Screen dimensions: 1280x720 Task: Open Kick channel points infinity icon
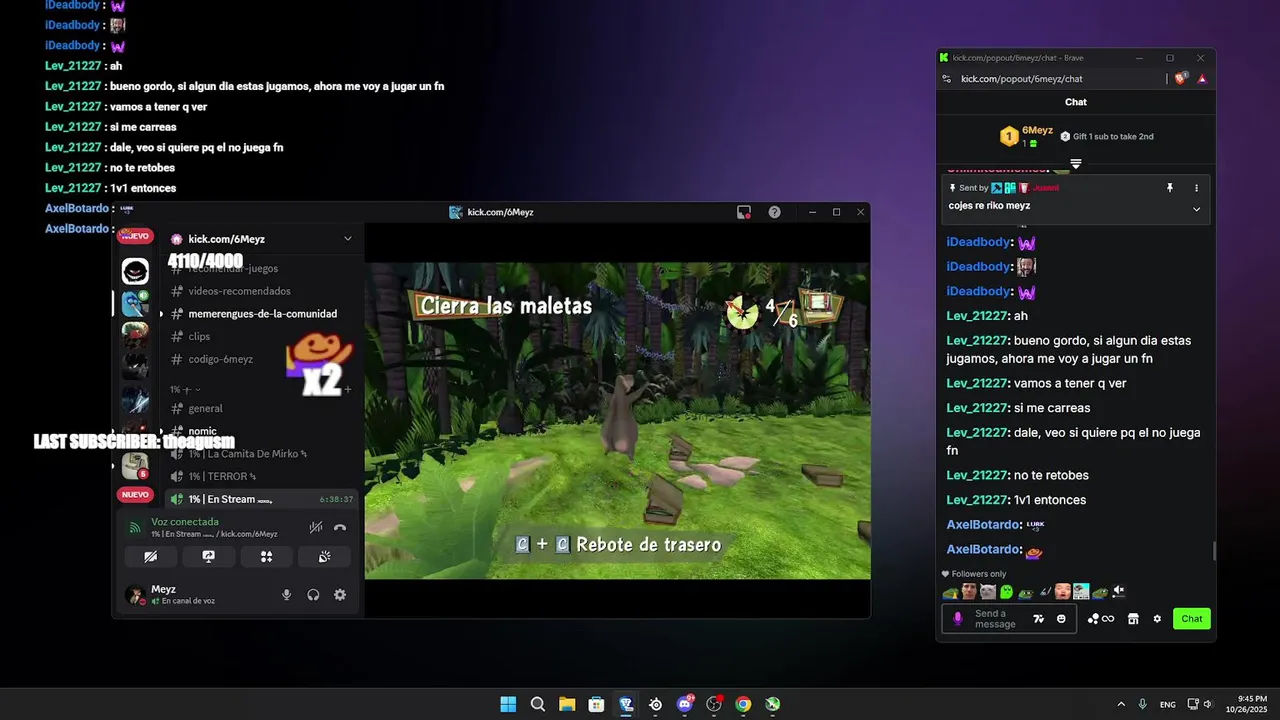pos(1101,619)
